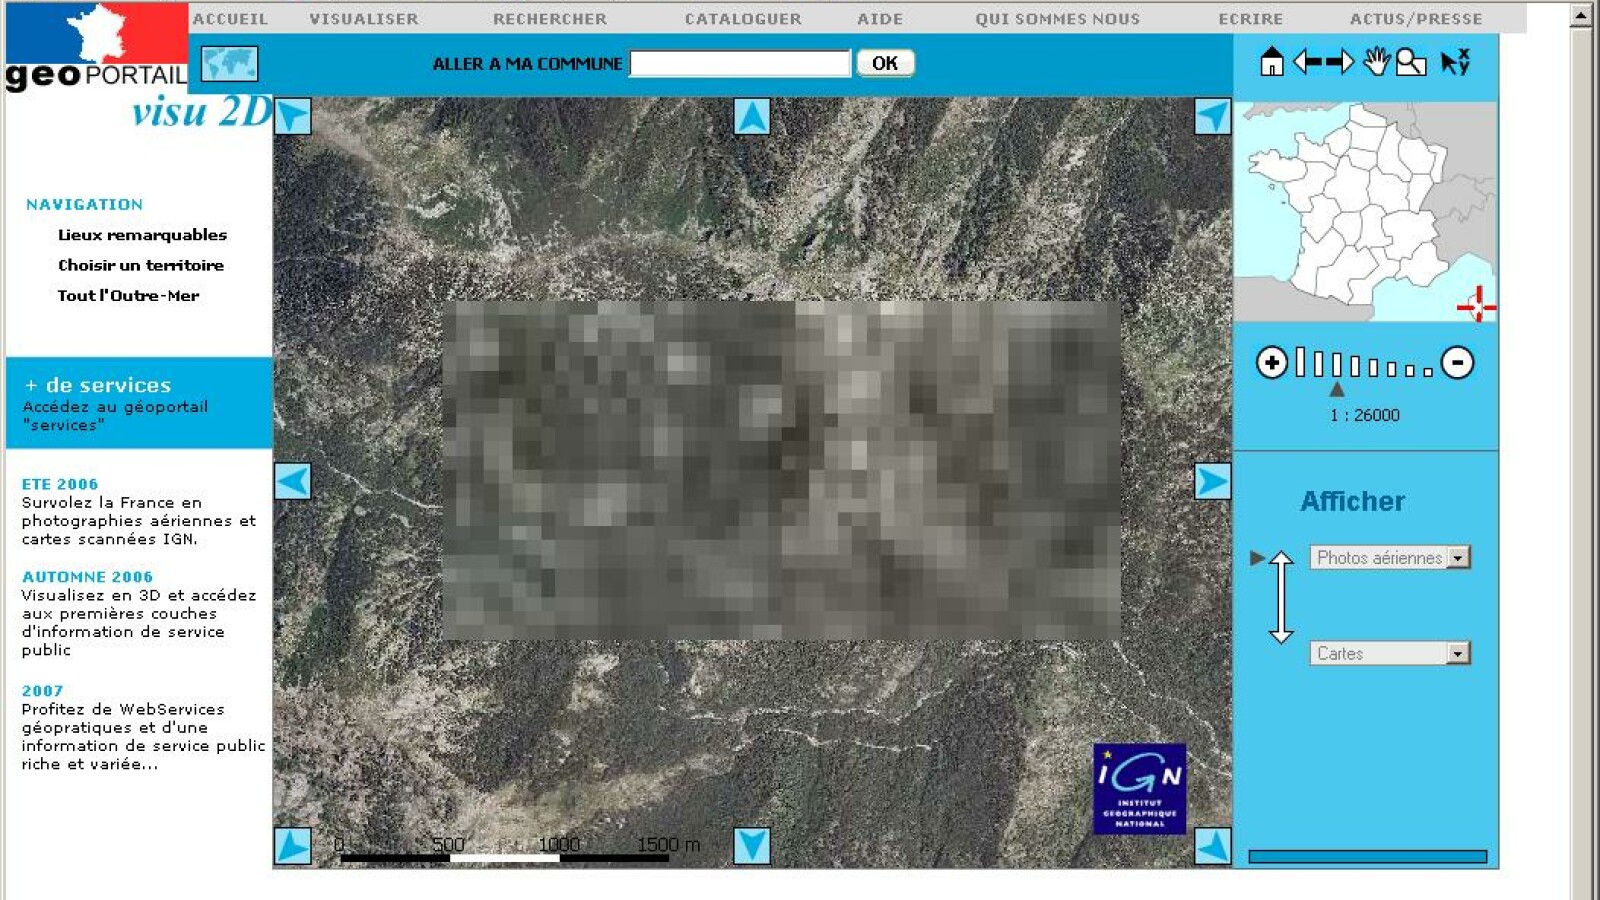Click the home icon in map toolbar
This screenshot has height=900, width=1600.
pos(1271,62)
